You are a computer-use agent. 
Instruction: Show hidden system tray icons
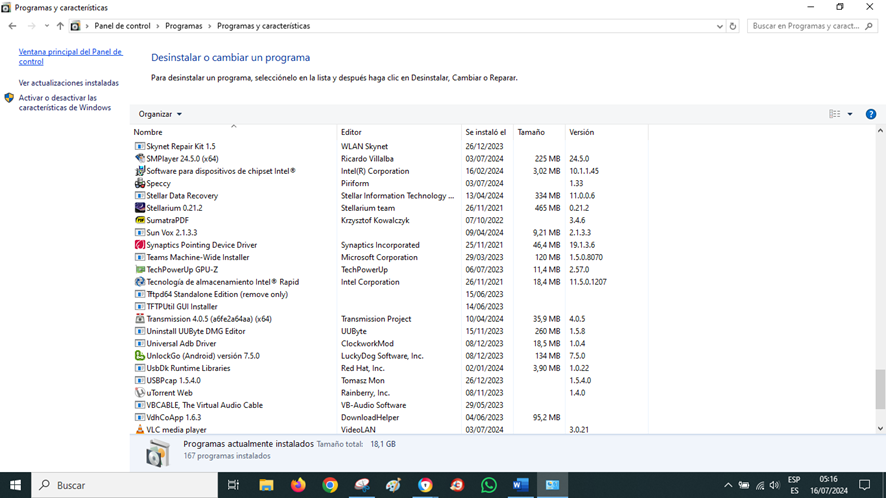tap(728, 485)
